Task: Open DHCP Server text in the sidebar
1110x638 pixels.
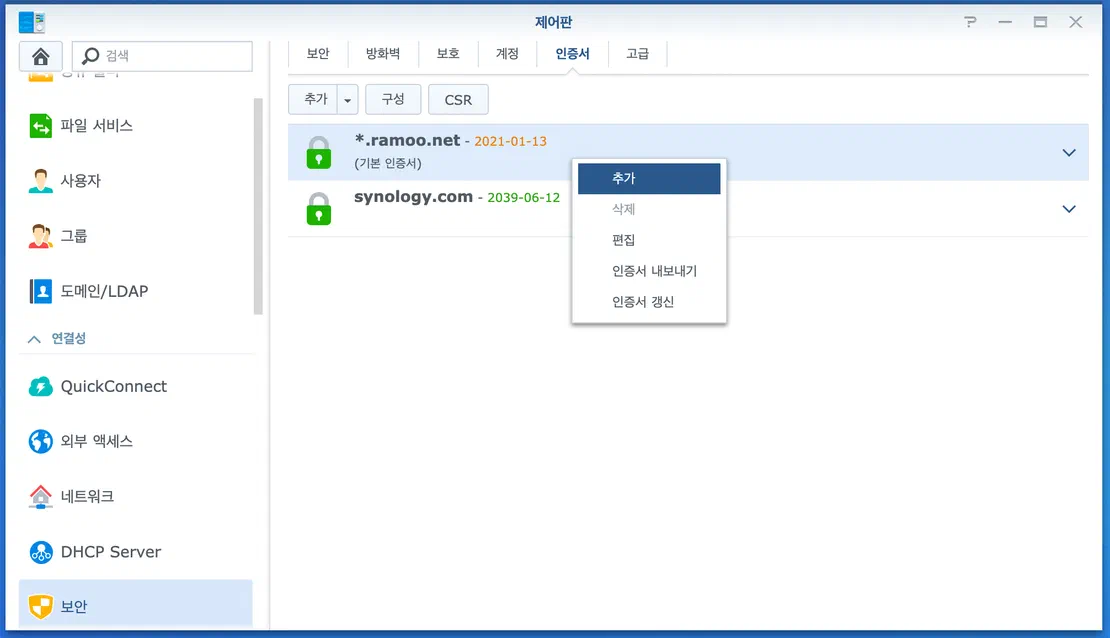Action: point(111,552)
